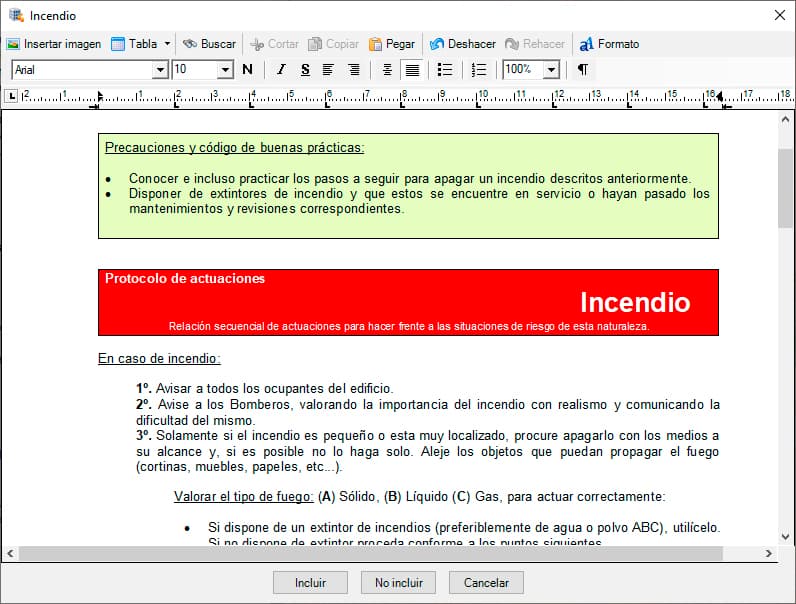
Task: Click the Cancelar button
Action: point(486,583)
